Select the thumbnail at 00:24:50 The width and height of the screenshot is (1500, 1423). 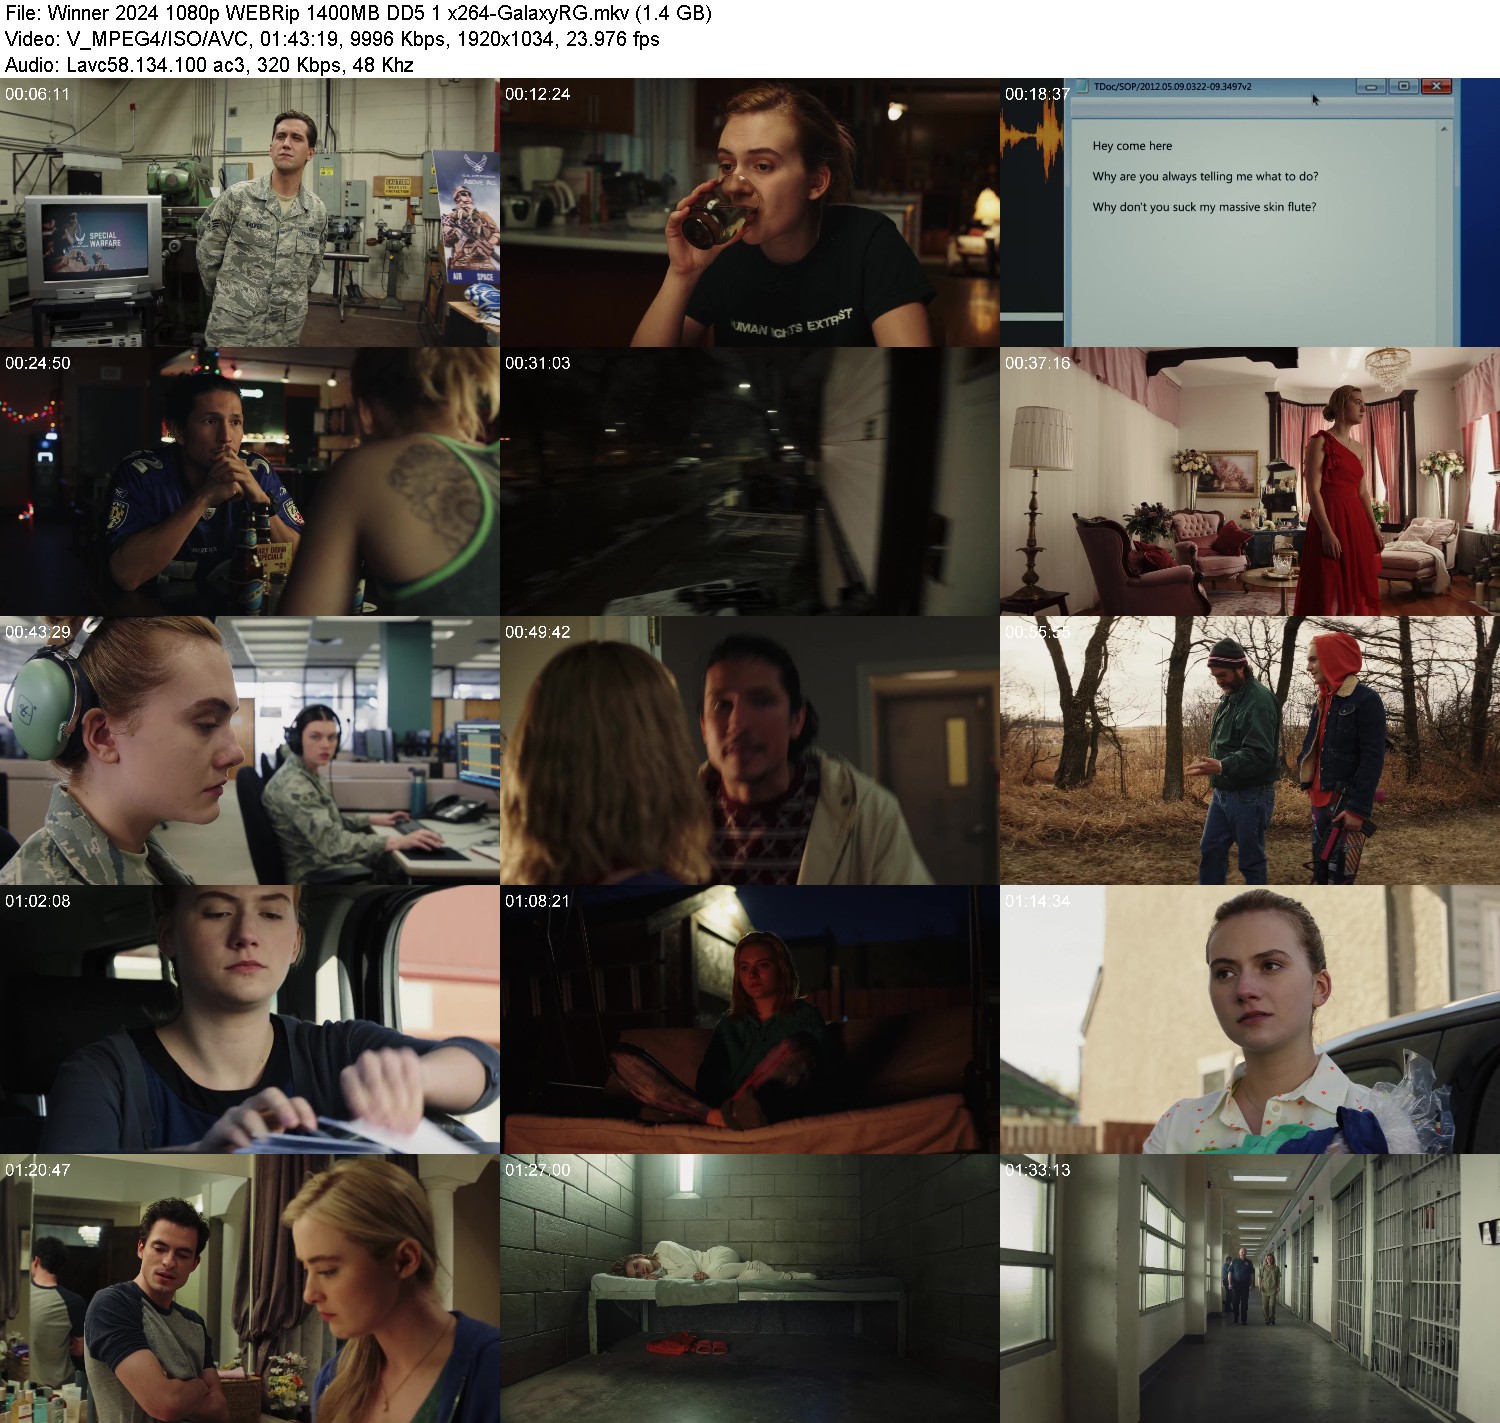249,482
